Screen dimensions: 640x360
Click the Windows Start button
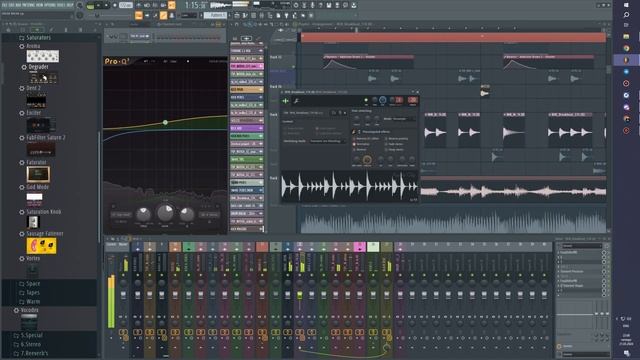pyautogui.click(x=627, y=4)
